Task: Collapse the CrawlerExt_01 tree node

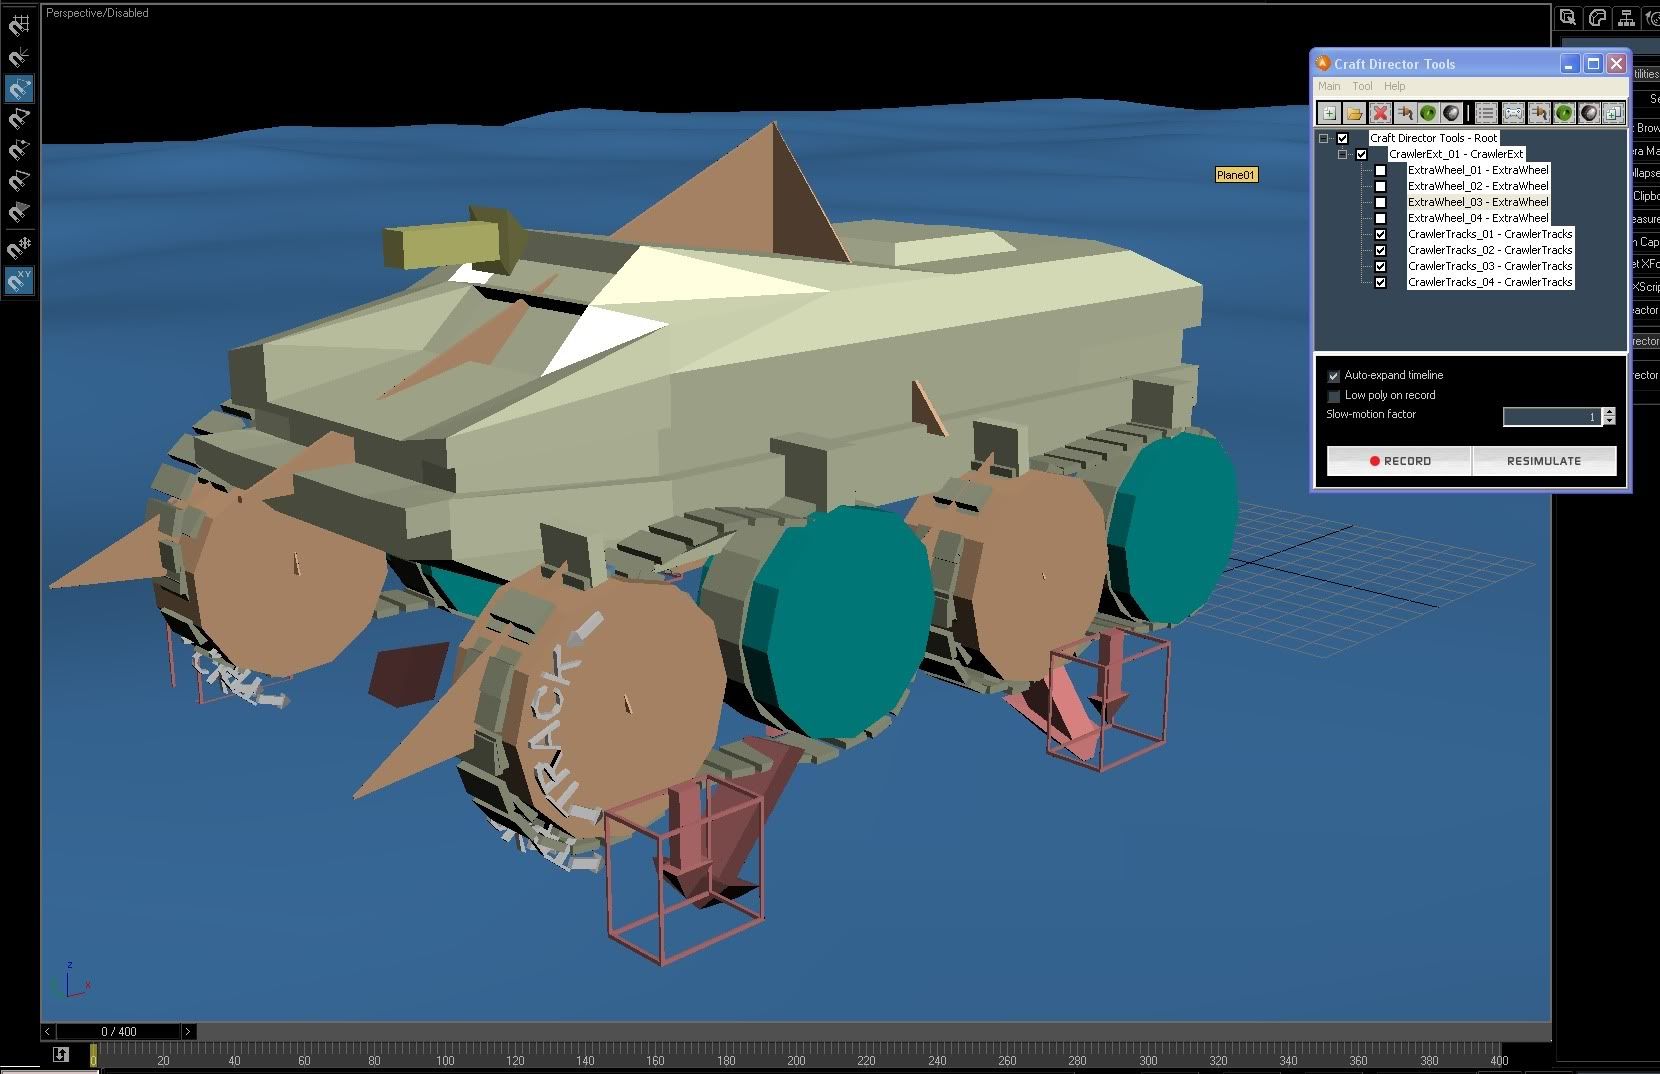Action: pyautogui.click(x=1343, y=154)
